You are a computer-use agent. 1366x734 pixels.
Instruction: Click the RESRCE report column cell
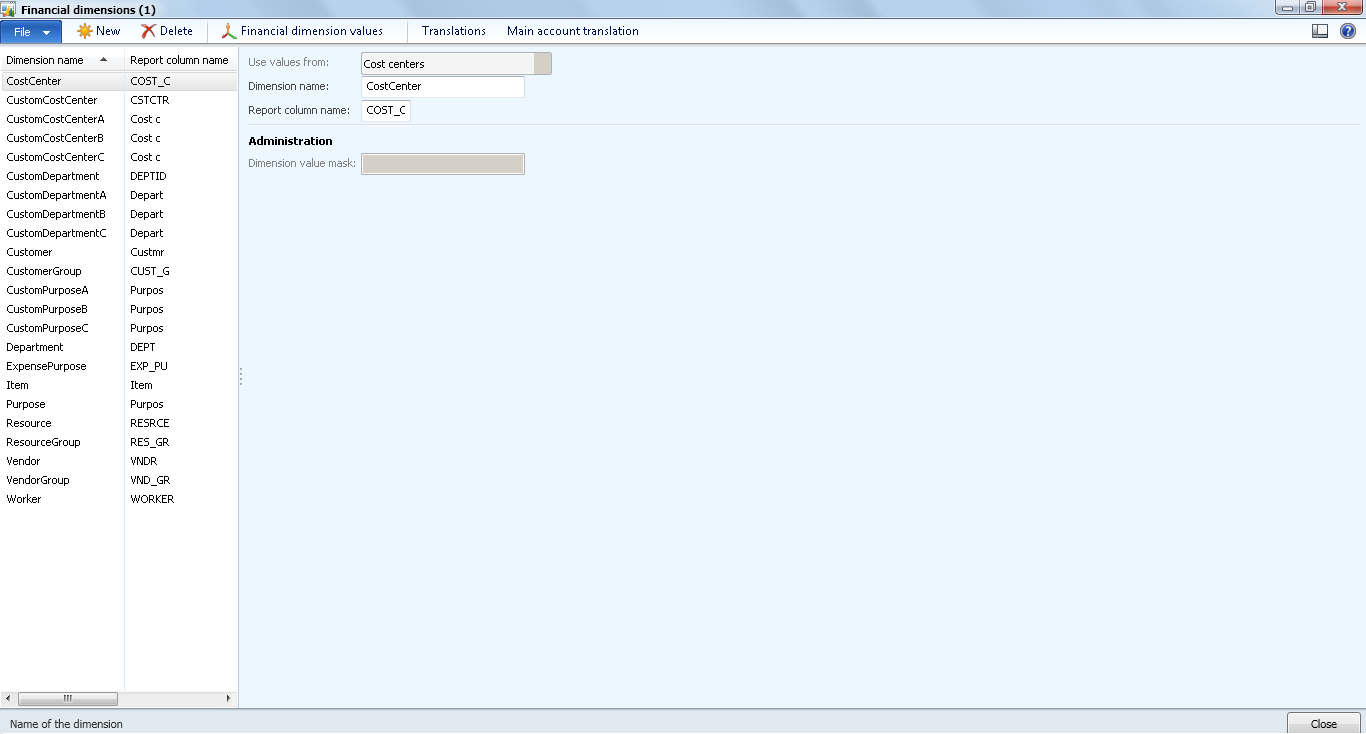click(x=181, y=423)
